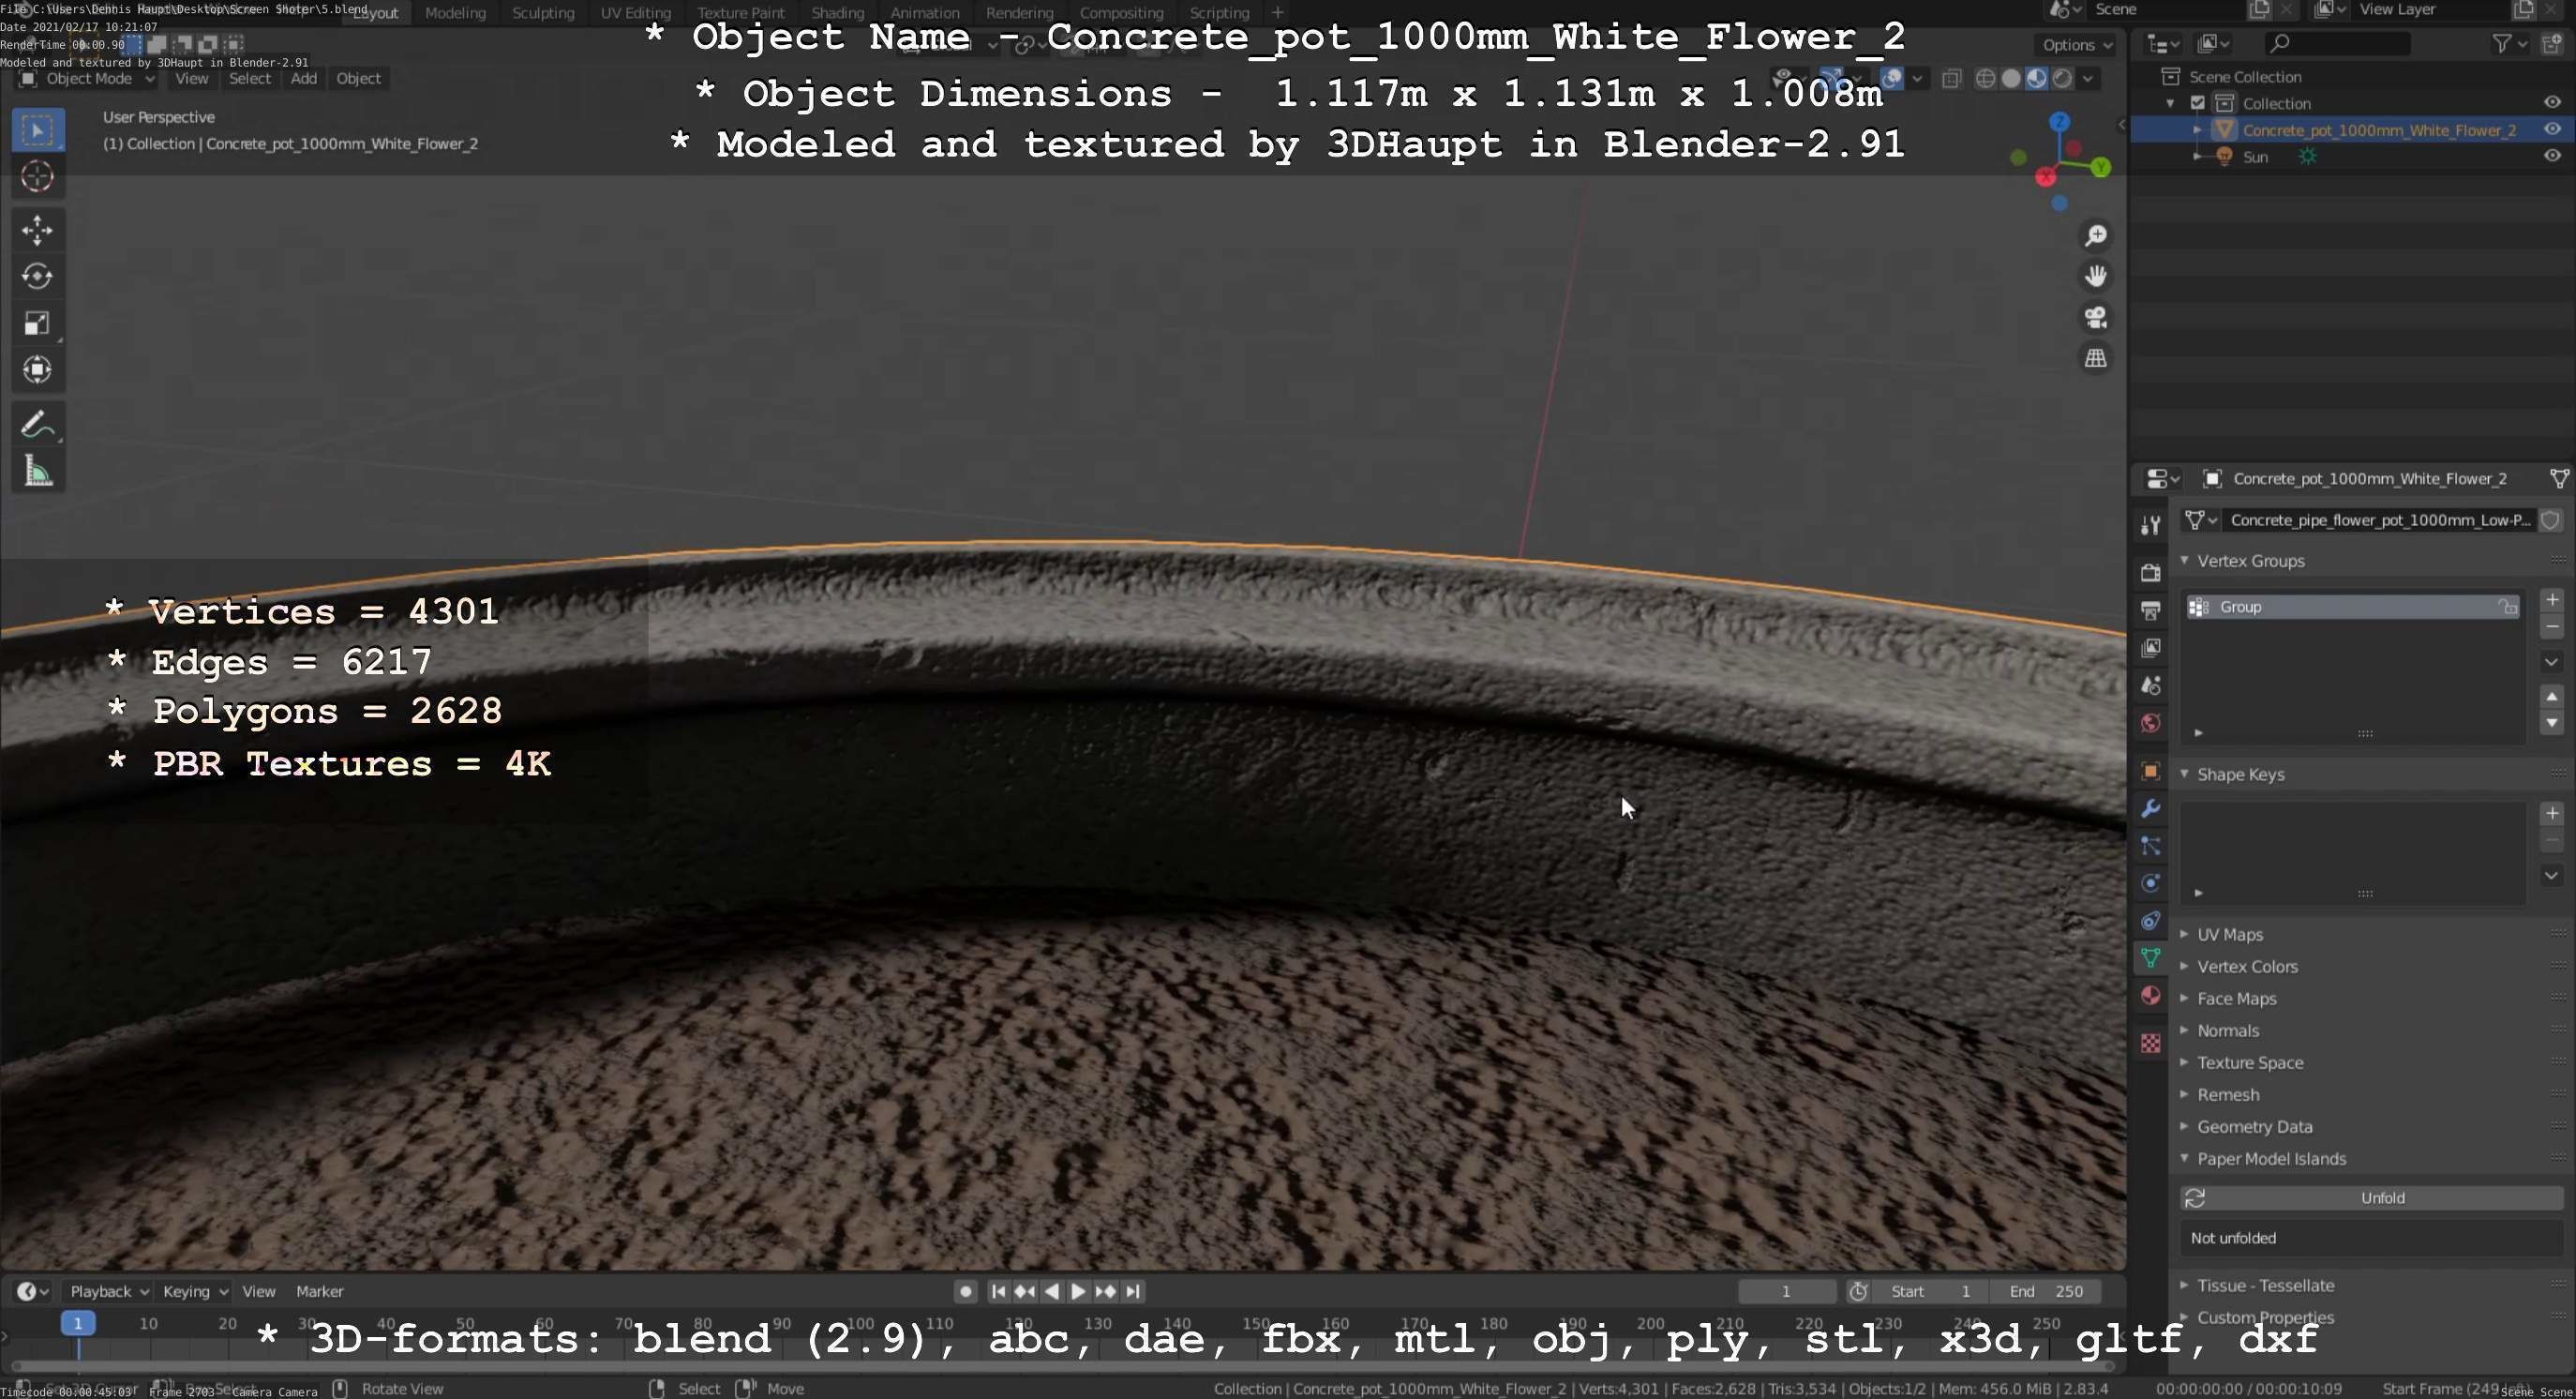Switch to the Sculpting workspace tab
This screenshot has width=2576, height=1399.
[x=543, y=13]
